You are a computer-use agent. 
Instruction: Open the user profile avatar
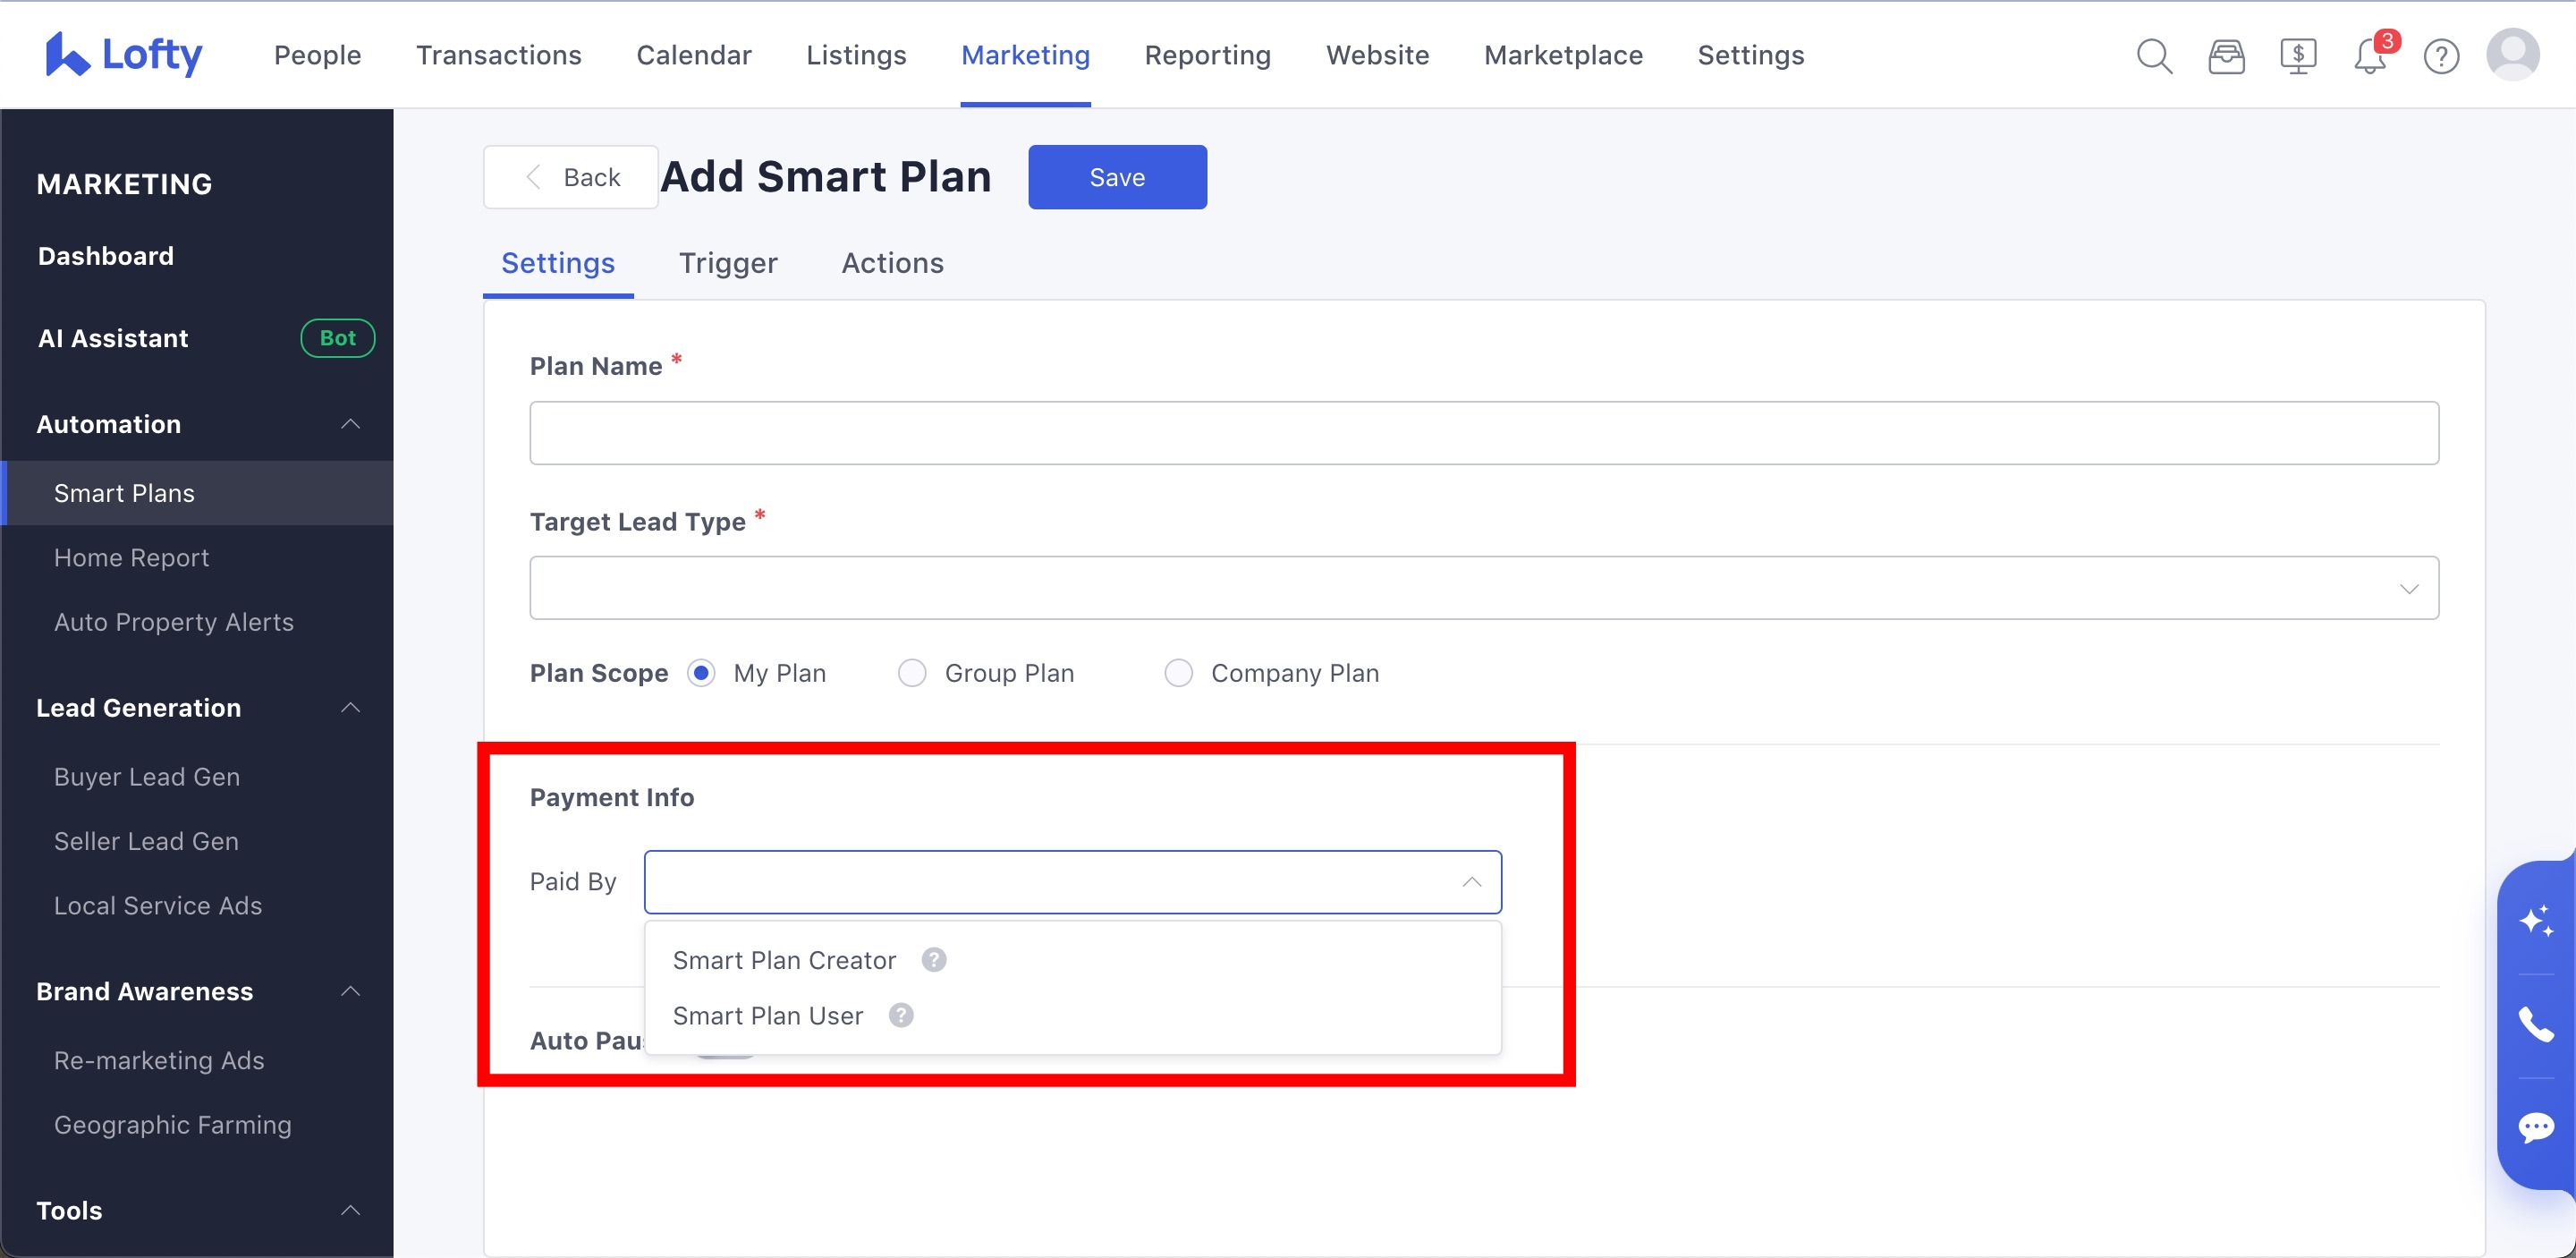[x=2513, y=54]
